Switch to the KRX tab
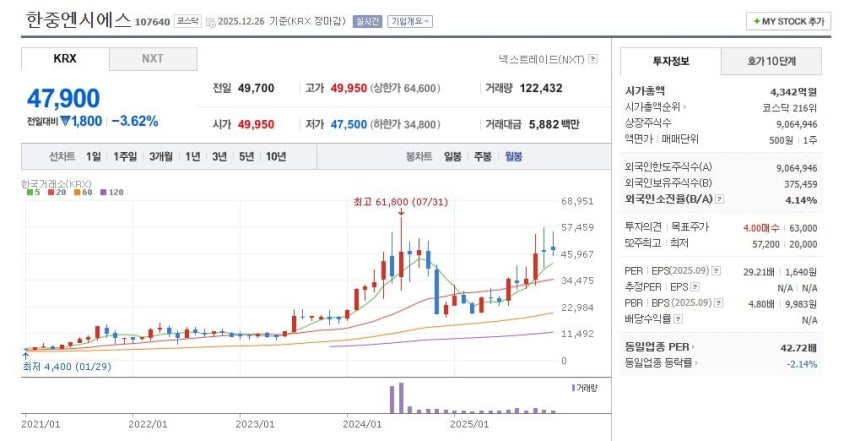The image size is (860, 441). coord(65,59)
